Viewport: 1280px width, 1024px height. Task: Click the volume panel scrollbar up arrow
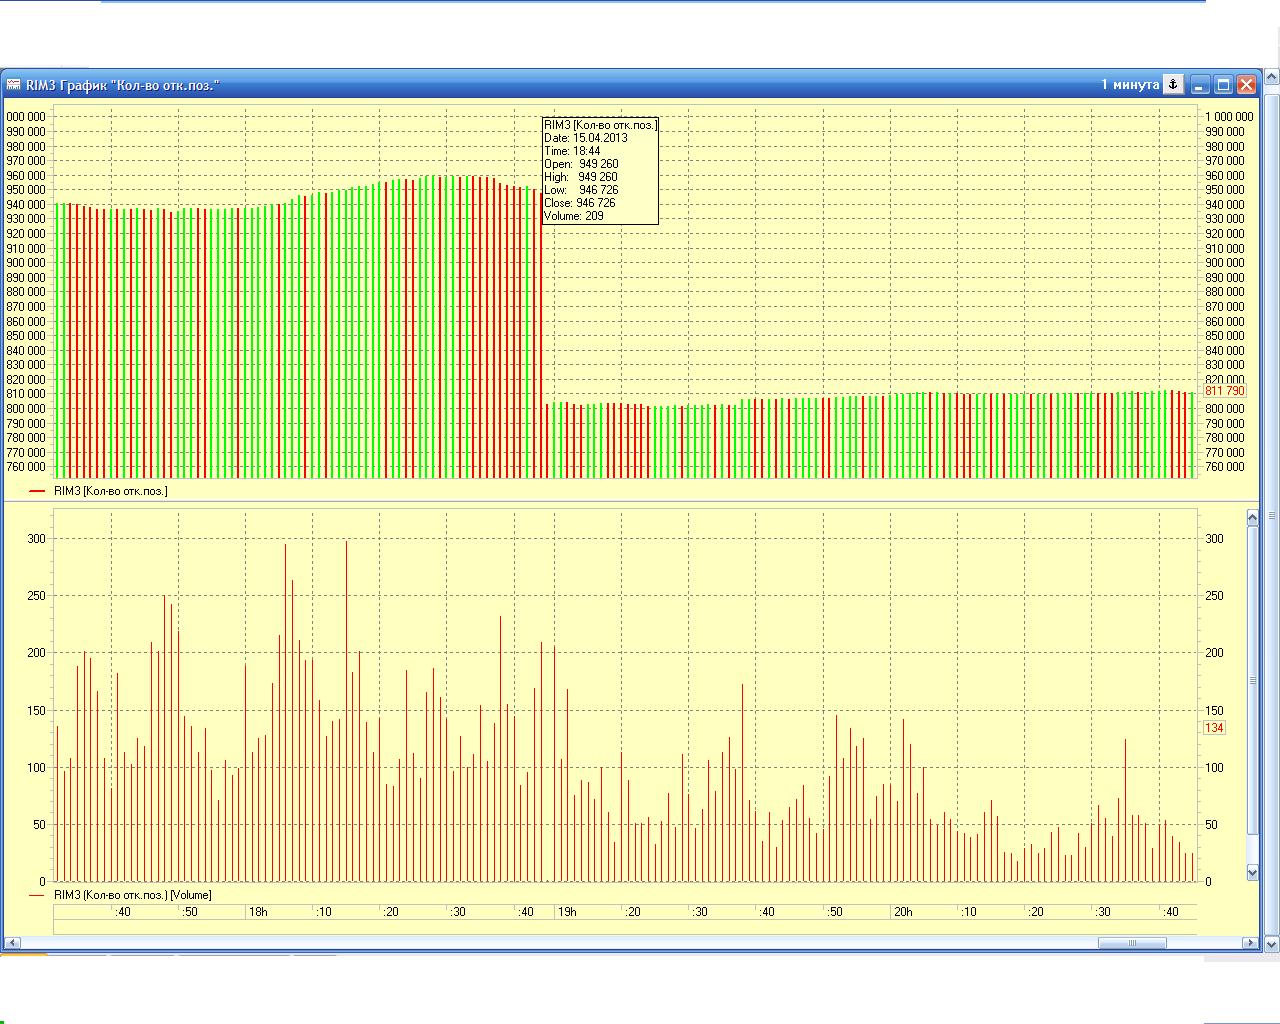1252,517
